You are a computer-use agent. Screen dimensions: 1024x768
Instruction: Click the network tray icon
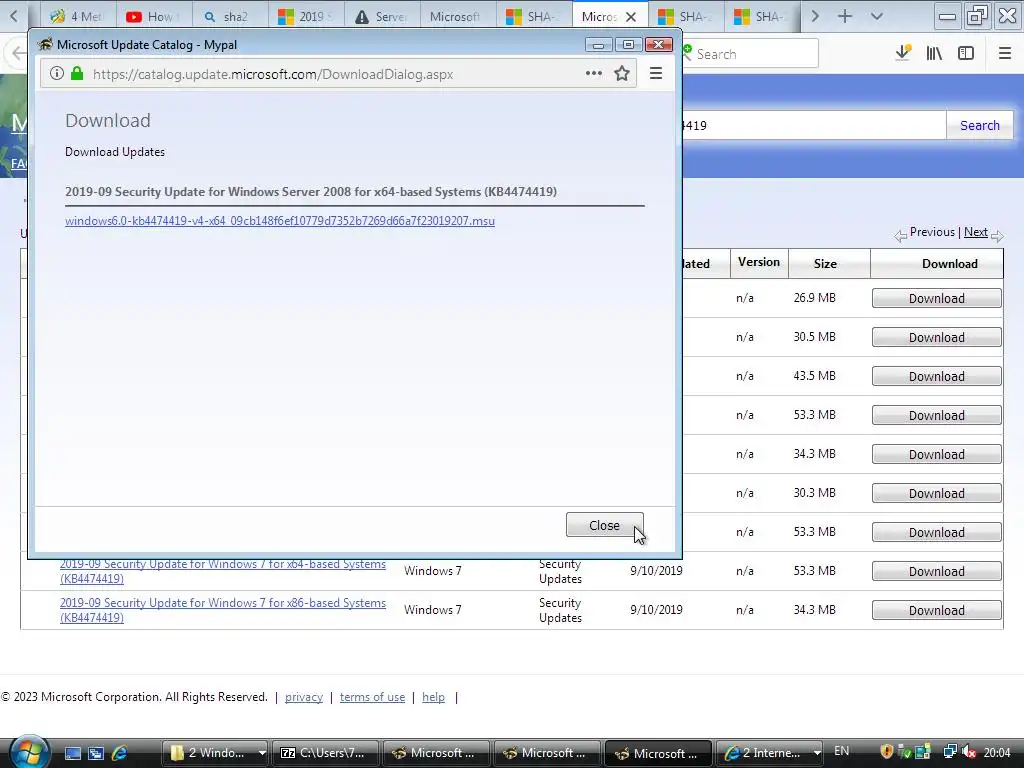[x=950, y=752]
